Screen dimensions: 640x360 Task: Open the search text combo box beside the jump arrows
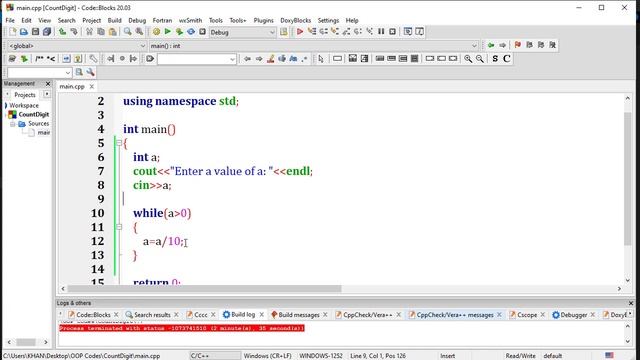point(197,59)
